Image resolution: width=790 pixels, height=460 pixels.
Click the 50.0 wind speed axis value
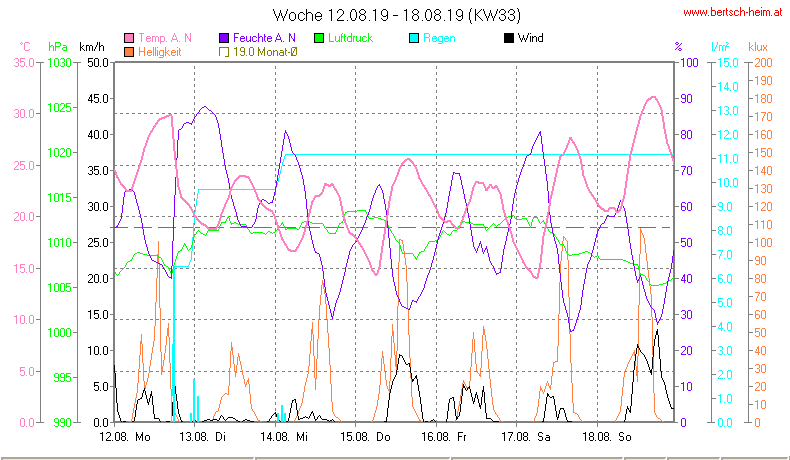(98, 63)
